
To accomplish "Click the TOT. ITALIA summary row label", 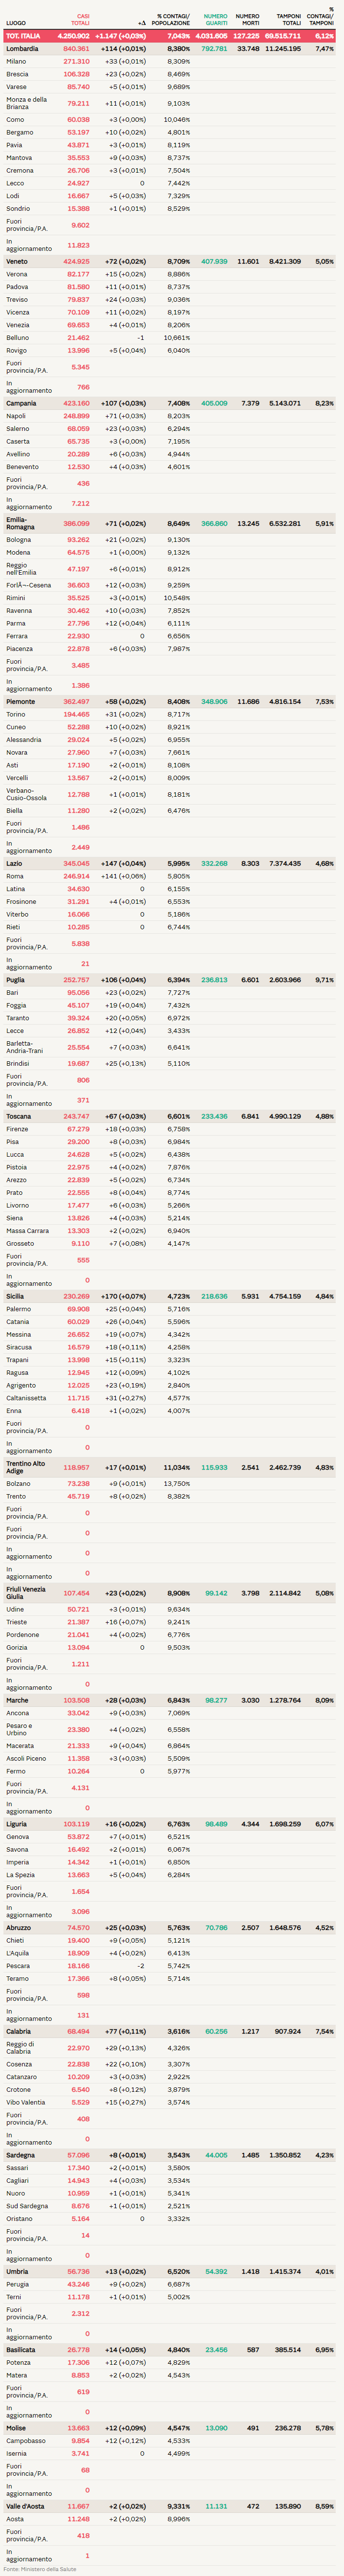I will (x=23, y=36).
